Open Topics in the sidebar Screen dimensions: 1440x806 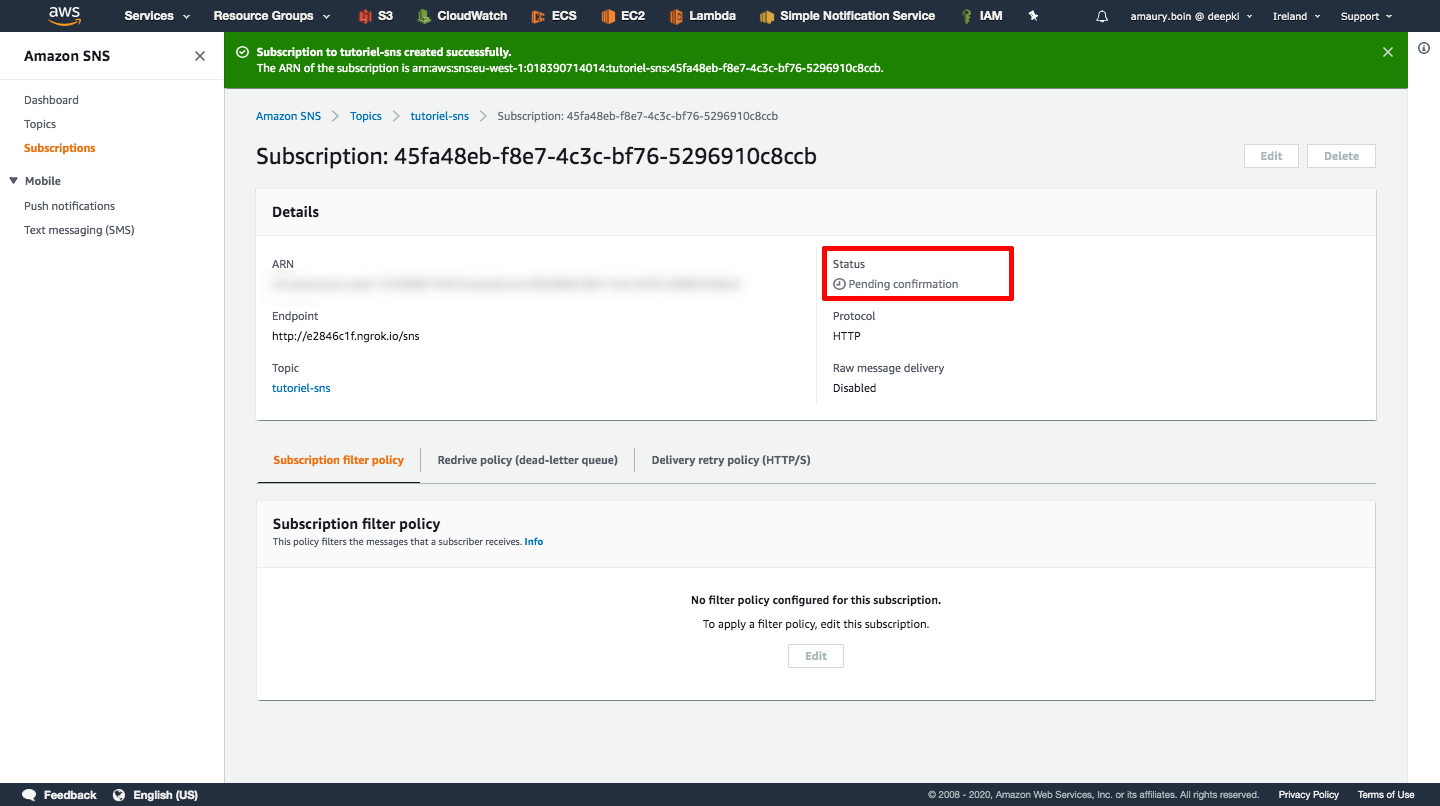(40, 124)
